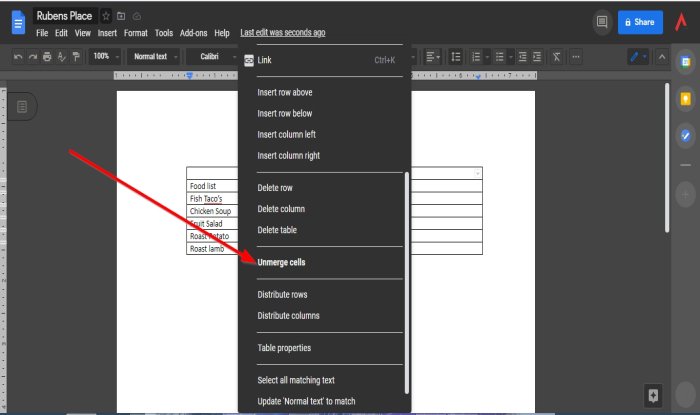Screen dimensions: 700x415
Task: Open Google Tasks side panel
Action: coord(685,135)
